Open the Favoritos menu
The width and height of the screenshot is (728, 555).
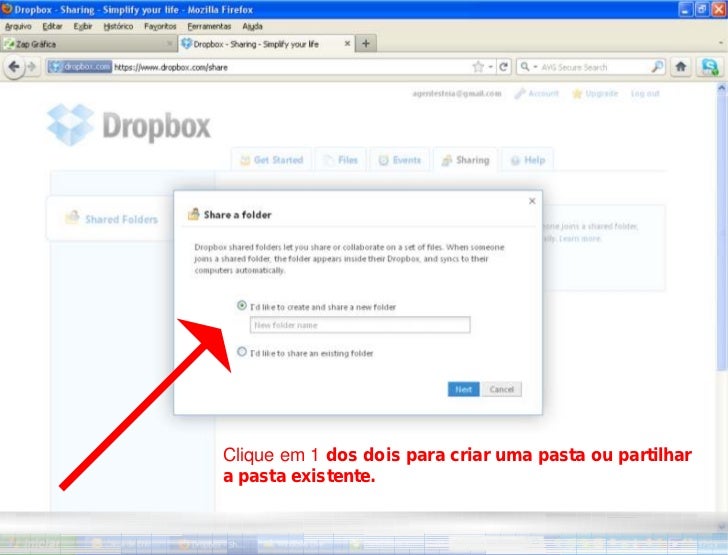(x=160, y=26)
